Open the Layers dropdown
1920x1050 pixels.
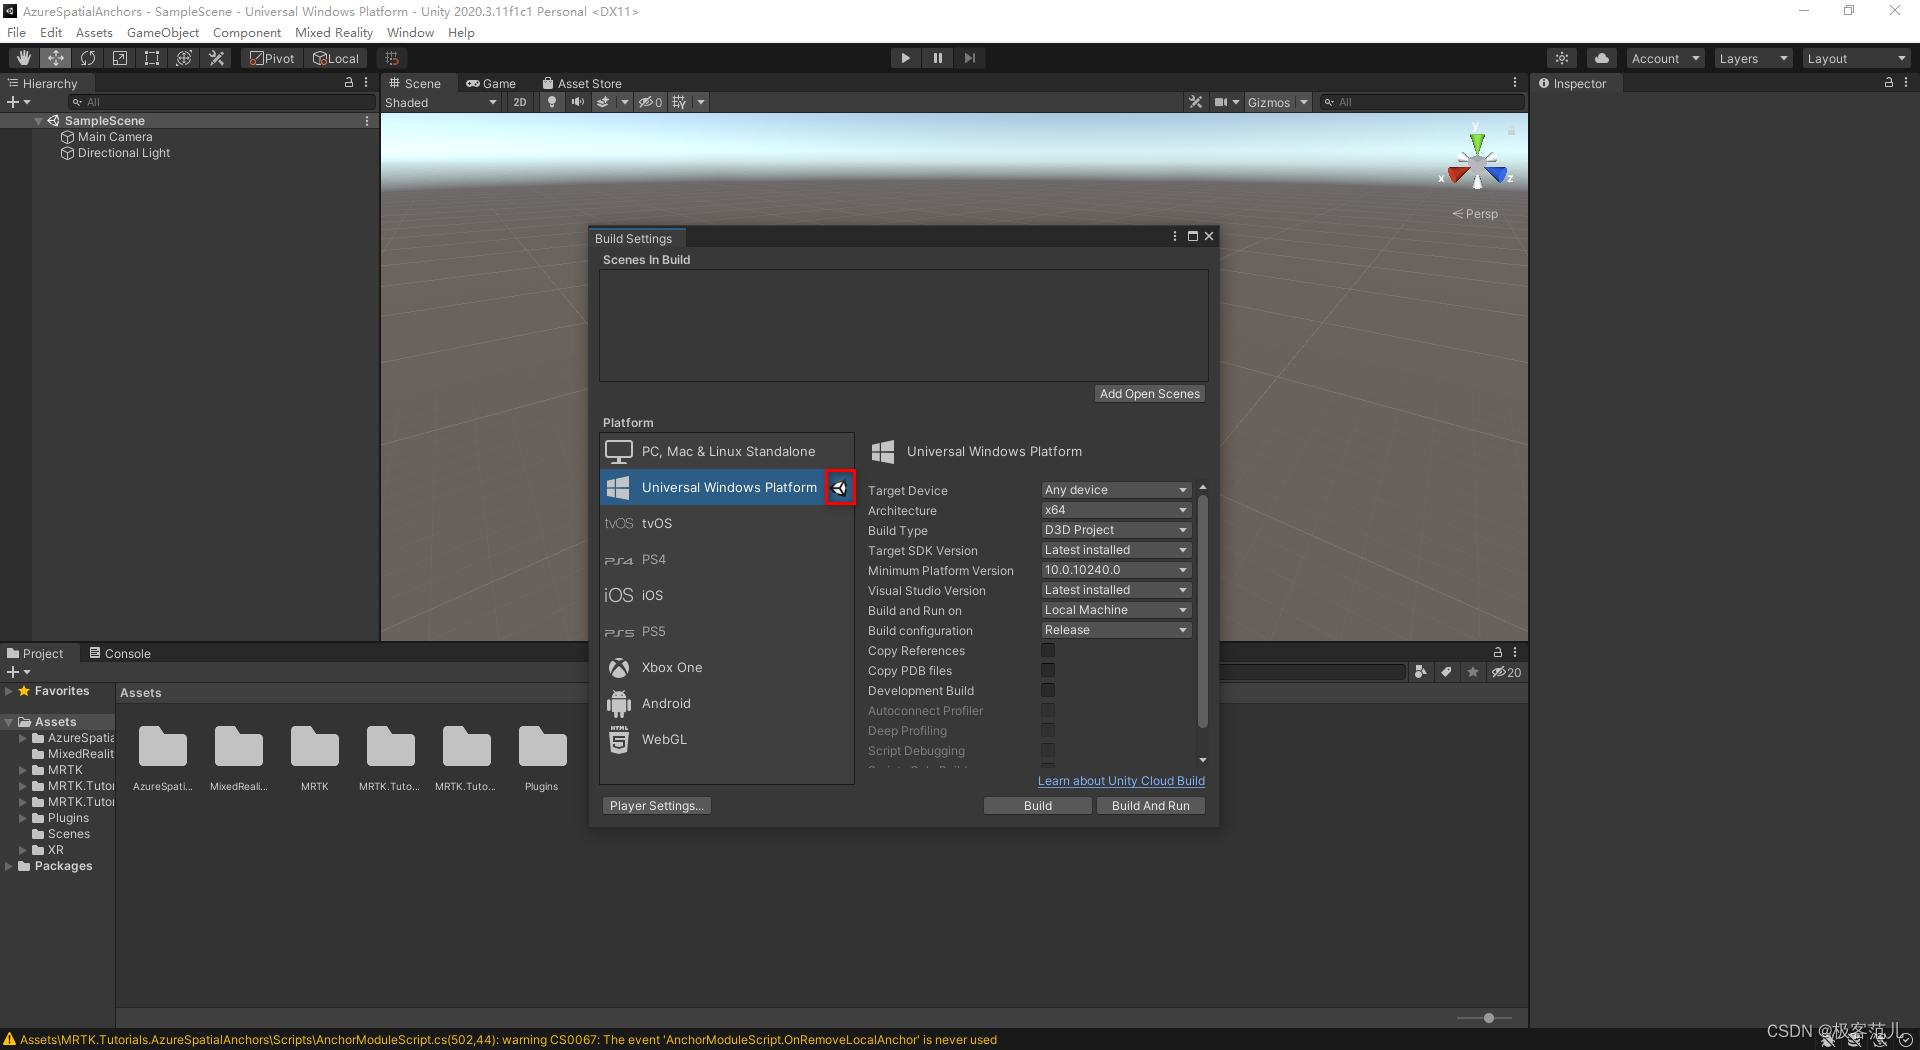pyautogui.click(x=1753, y=58)
